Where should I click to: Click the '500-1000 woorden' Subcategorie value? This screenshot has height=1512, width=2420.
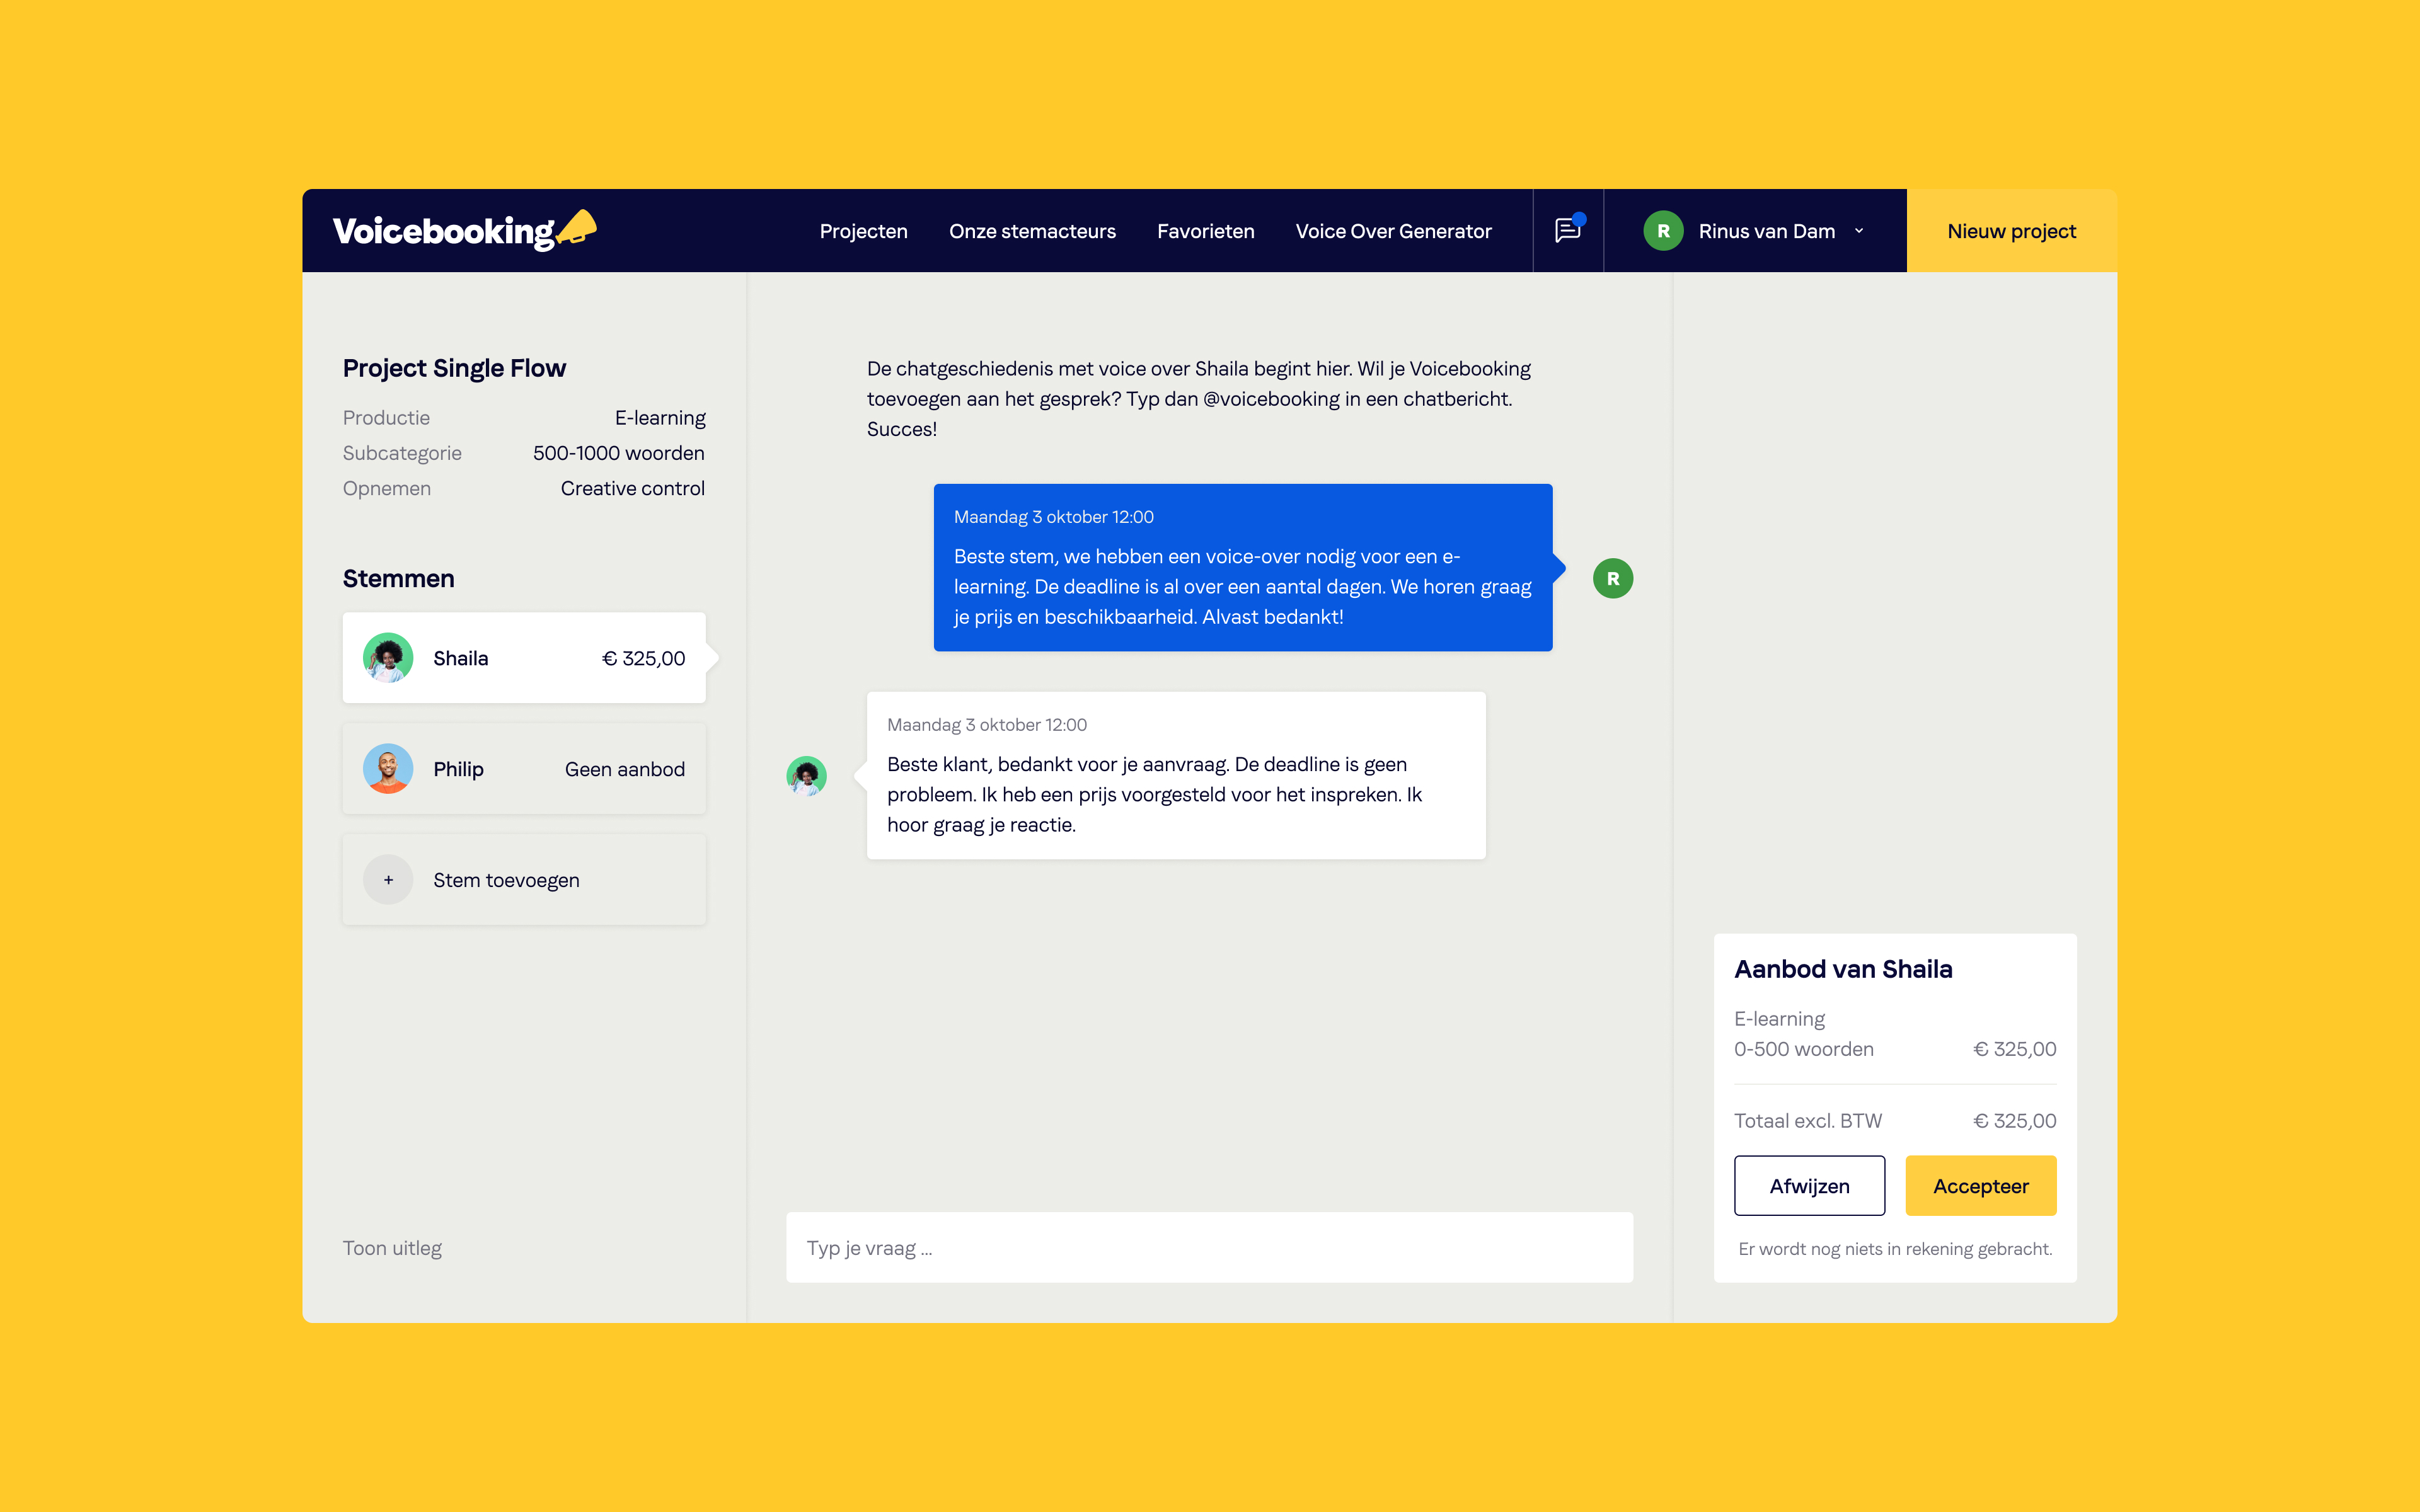(619, 453)
